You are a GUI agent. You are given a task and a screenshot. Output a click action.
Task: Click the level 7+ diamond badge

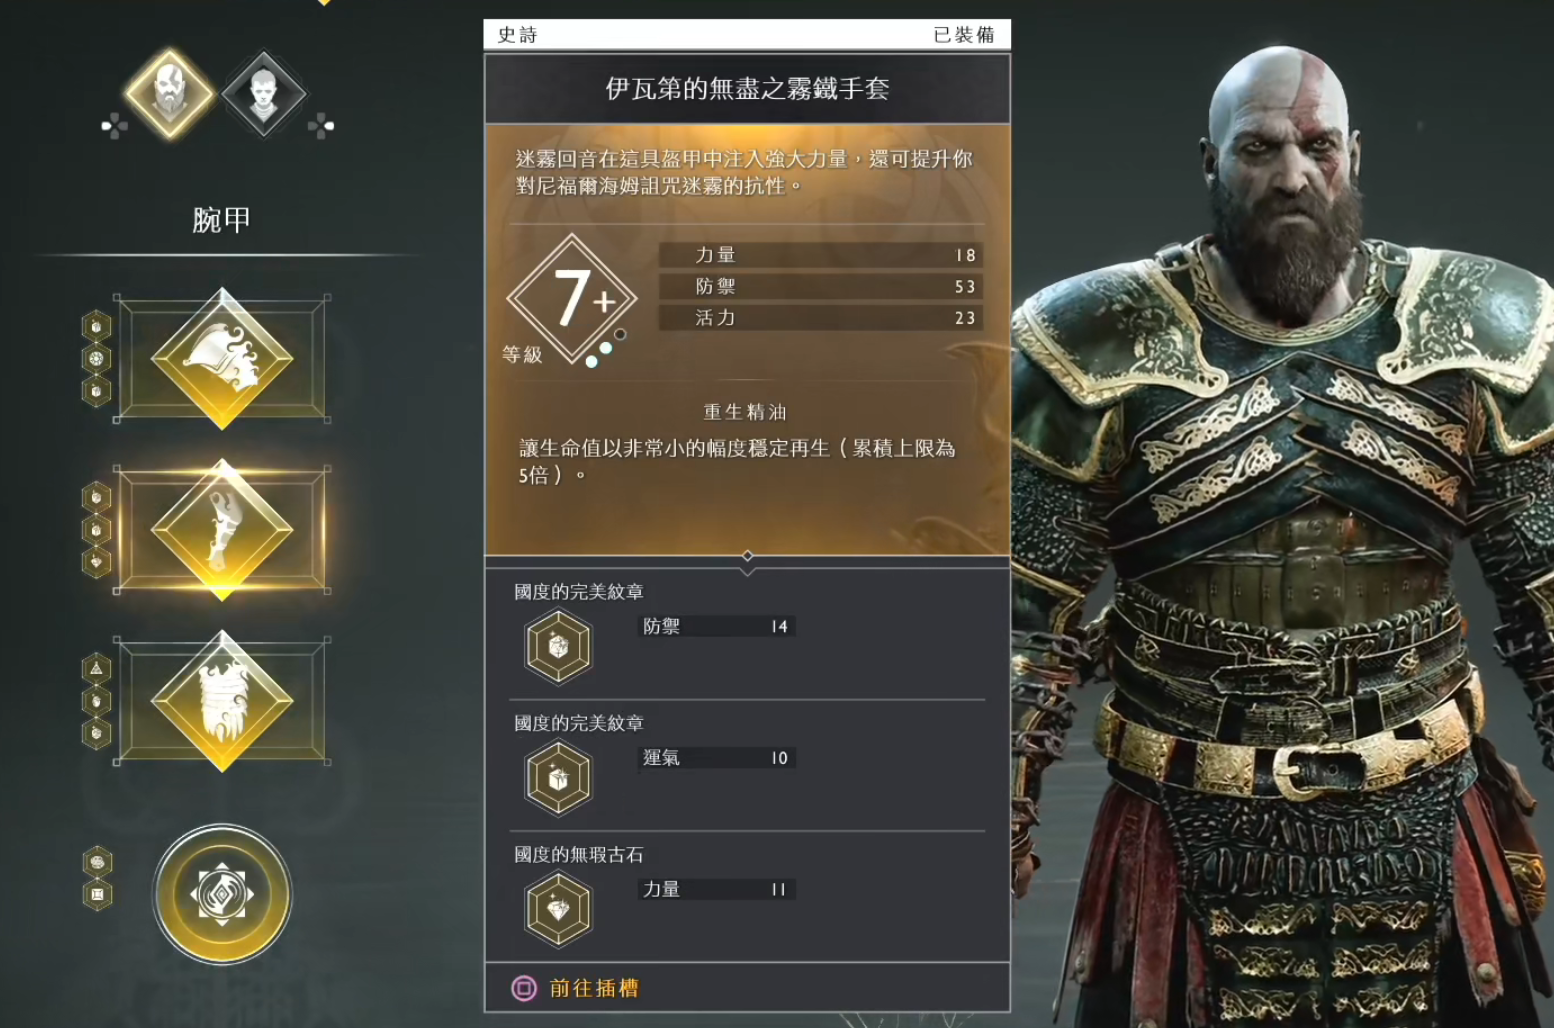572,298
